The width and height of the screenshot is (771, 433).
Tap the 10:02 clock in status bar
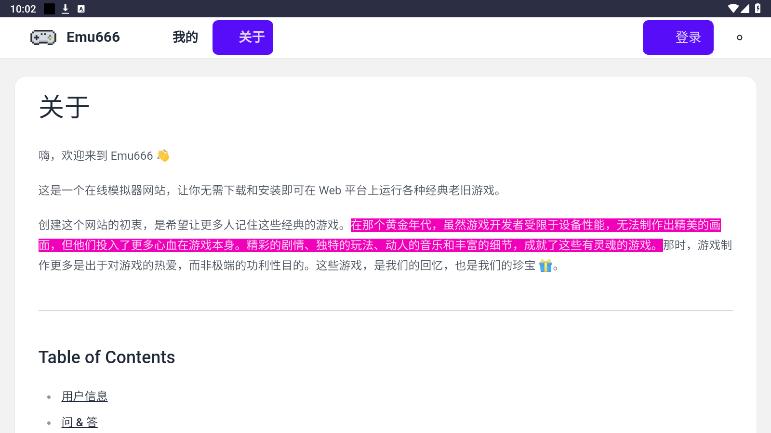(x=23, y=9)
